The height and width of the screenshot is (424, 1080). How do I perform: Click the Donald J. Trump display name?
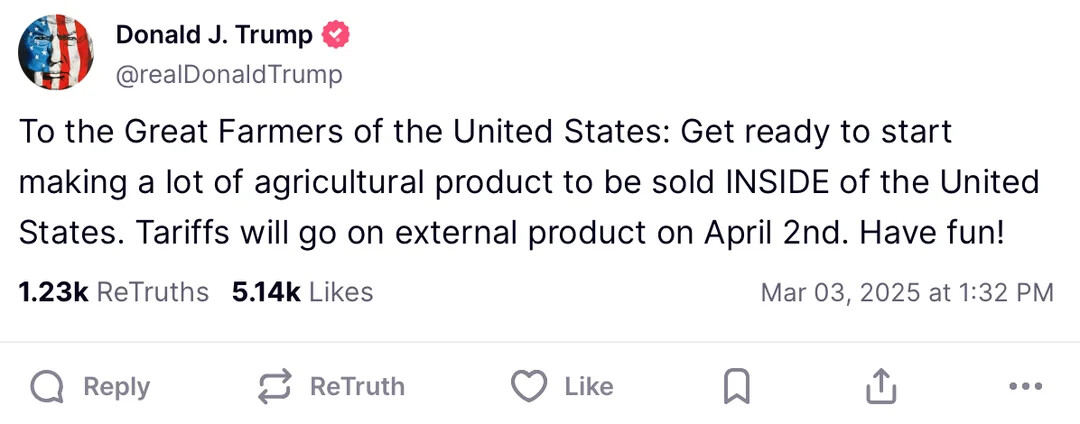(214, 34)
